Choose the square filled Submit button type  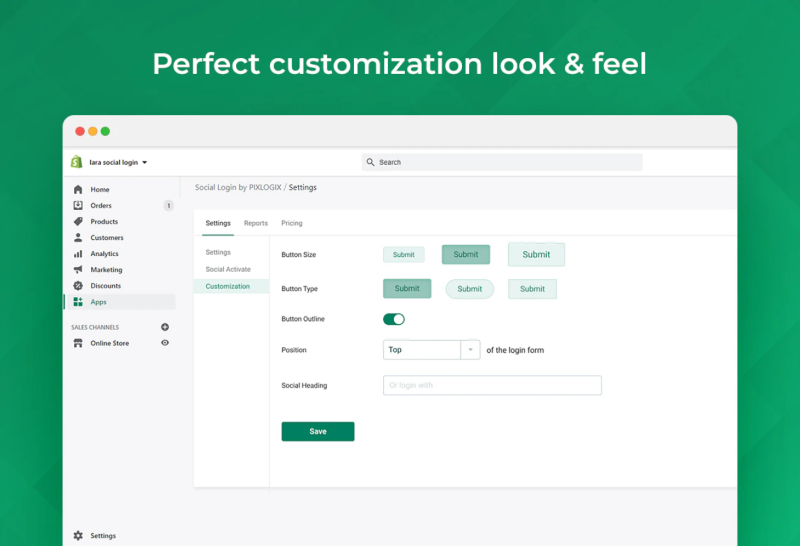[x=407, y=288]
